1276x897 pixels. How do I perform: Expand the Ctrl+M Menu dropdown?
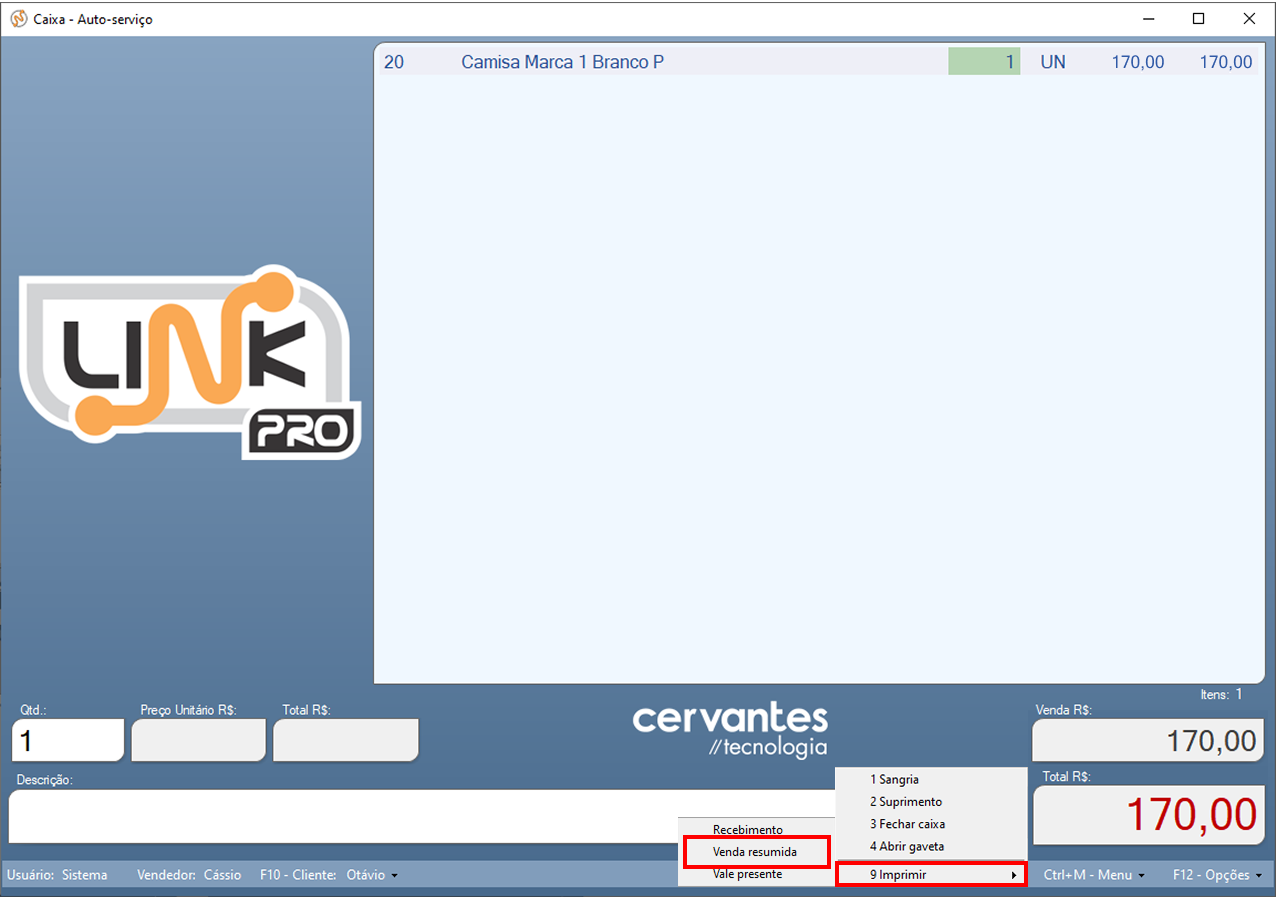click(1094, 875)
